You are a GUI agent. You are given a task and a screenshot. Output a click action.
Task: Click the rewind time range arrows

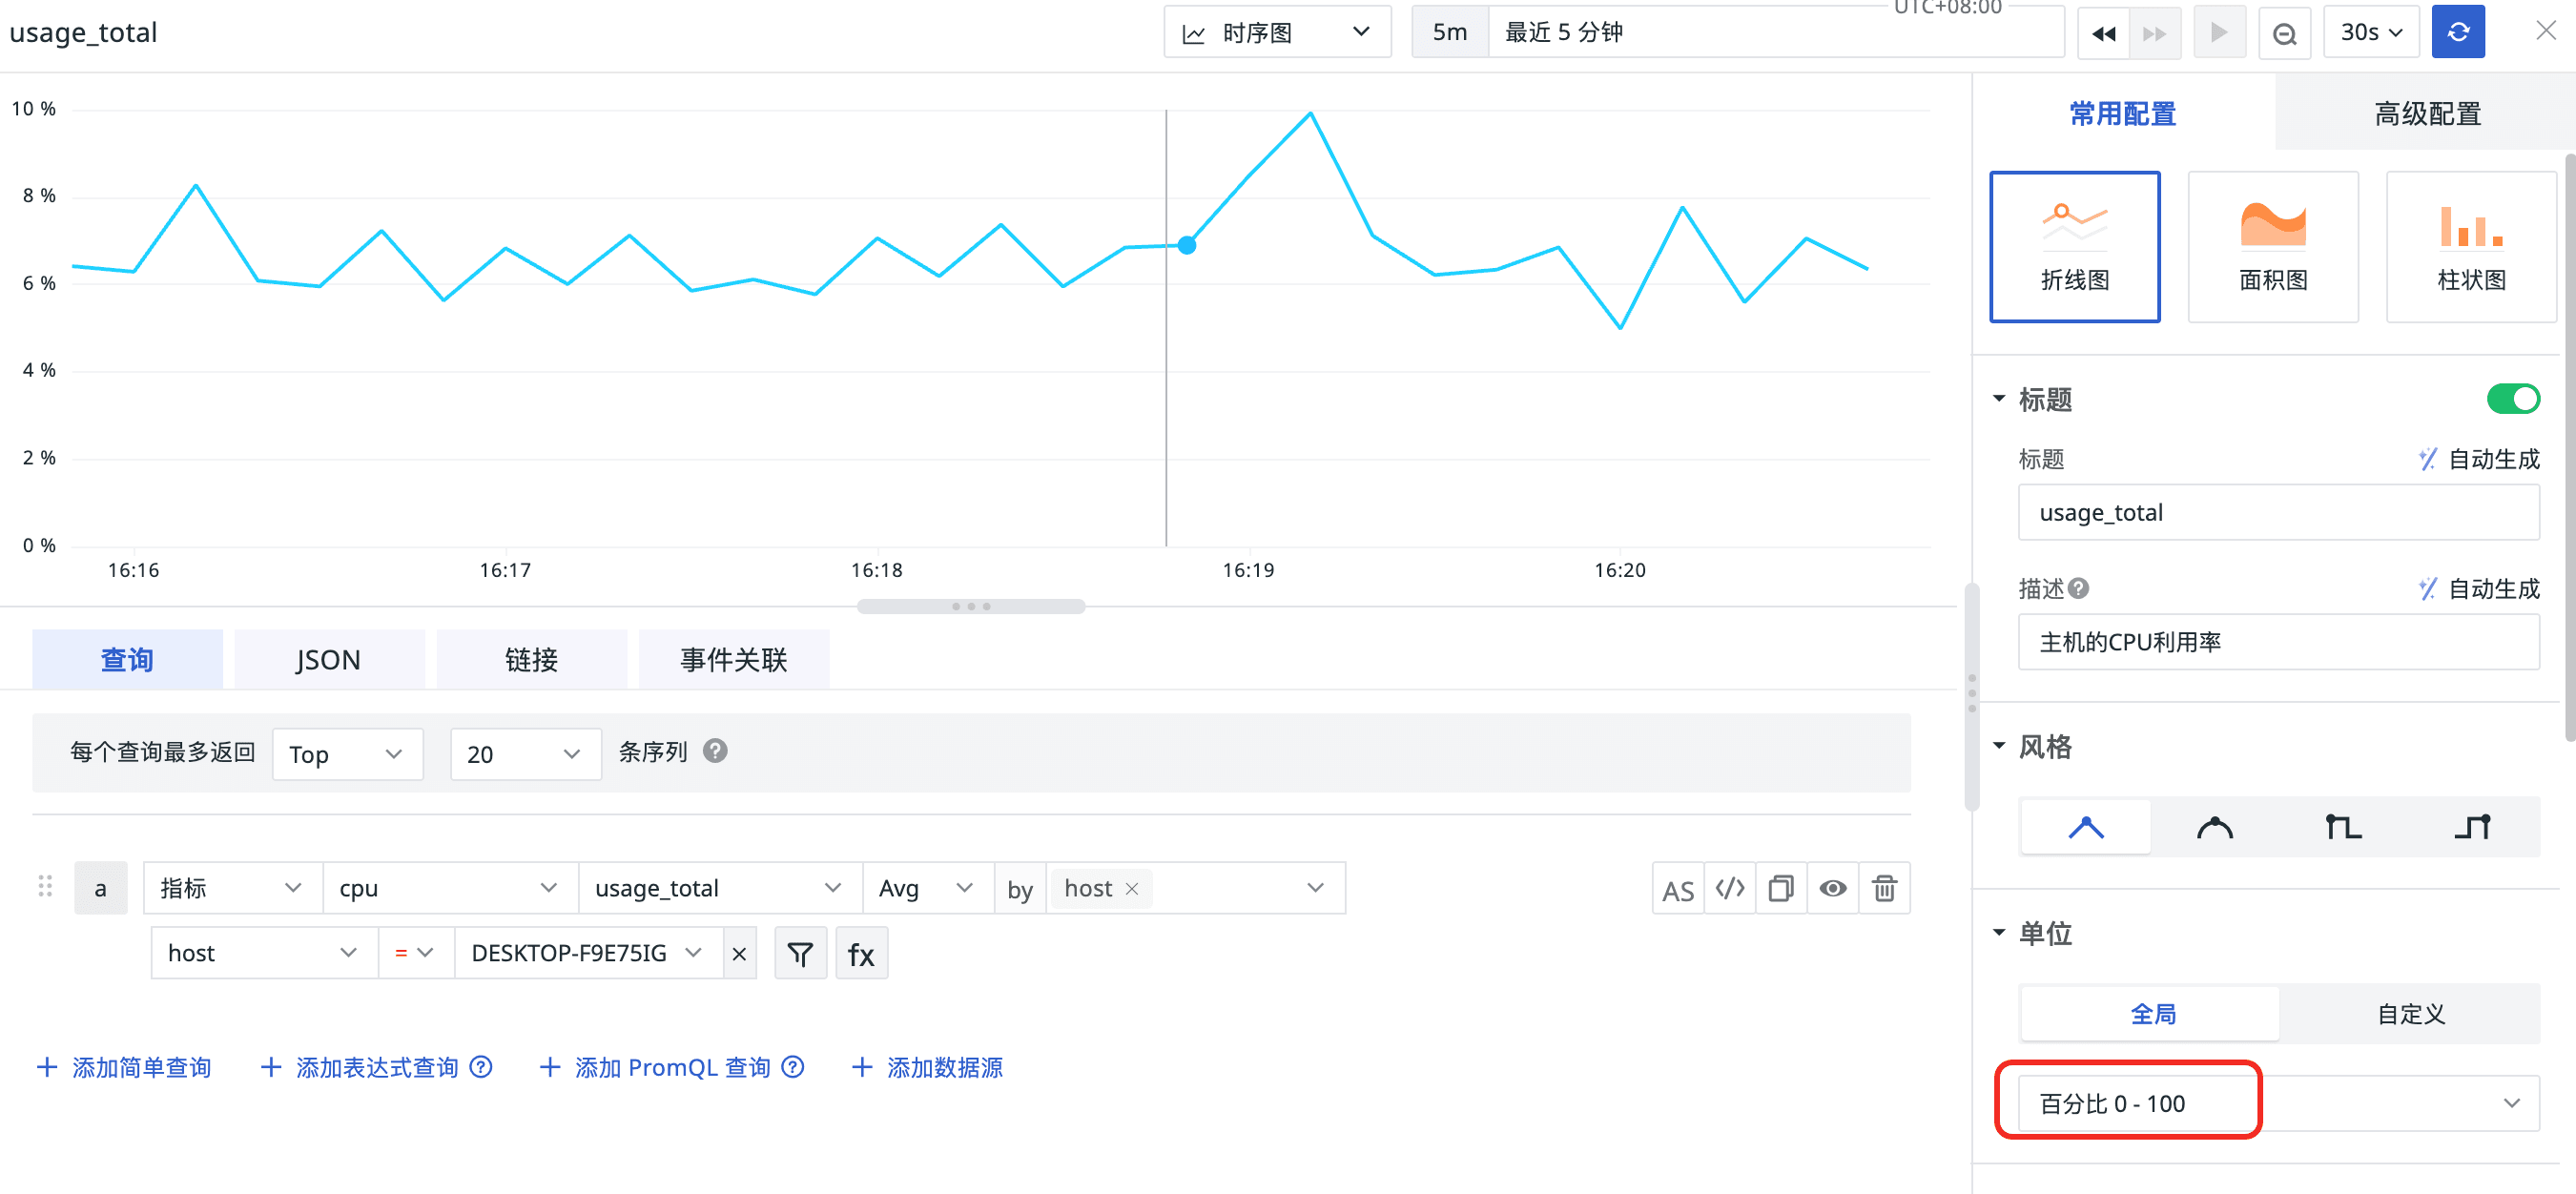click(x=2103, y=34)
